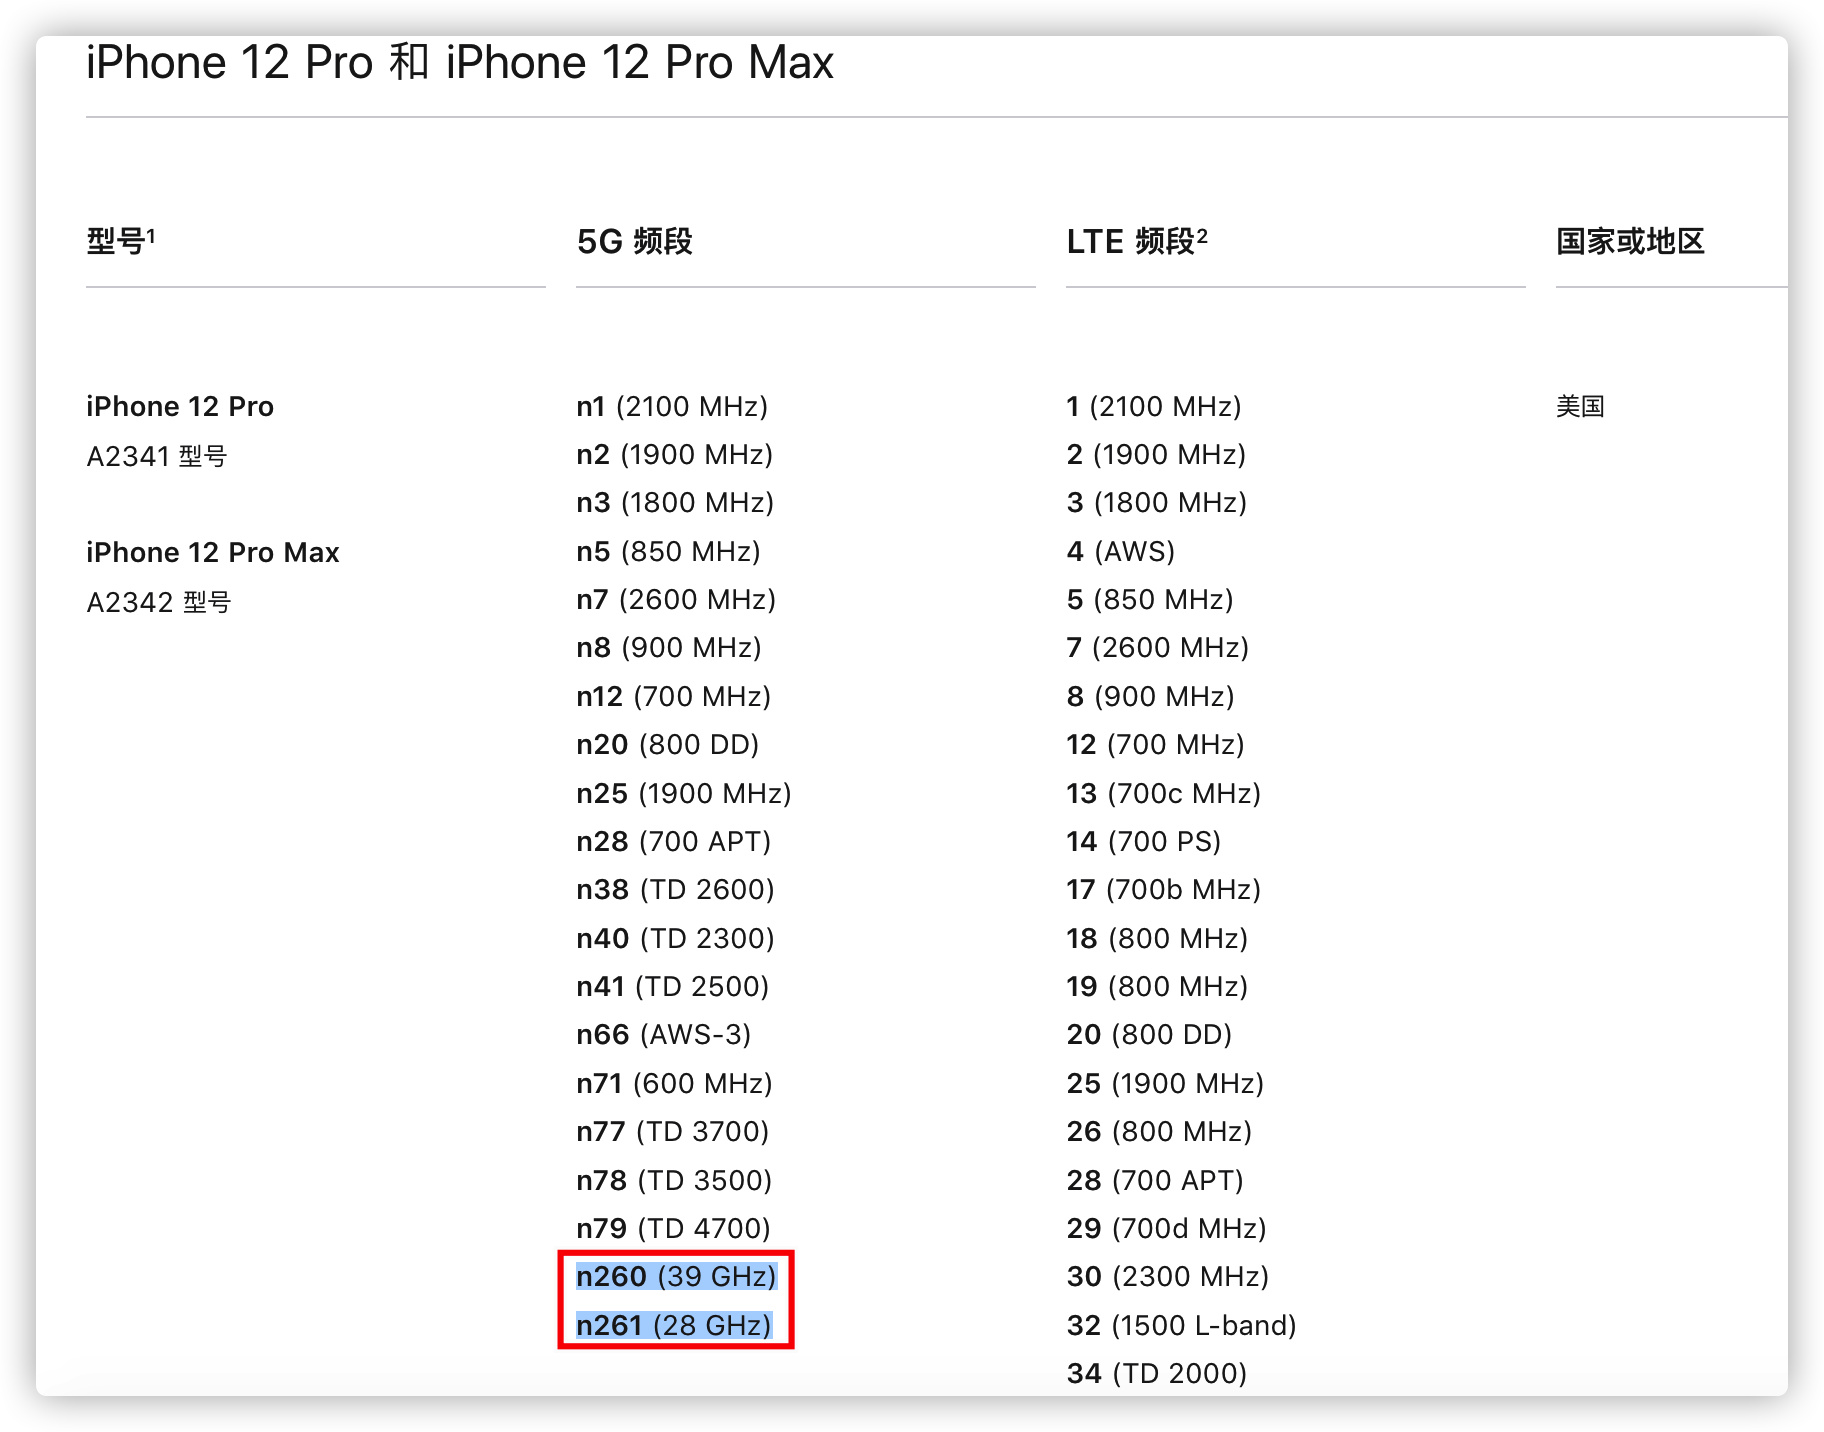Viewport: 1824px width, 1432px height.
Task: Click LTE band 30 (2300 MHz)
Action: 1168,1276
